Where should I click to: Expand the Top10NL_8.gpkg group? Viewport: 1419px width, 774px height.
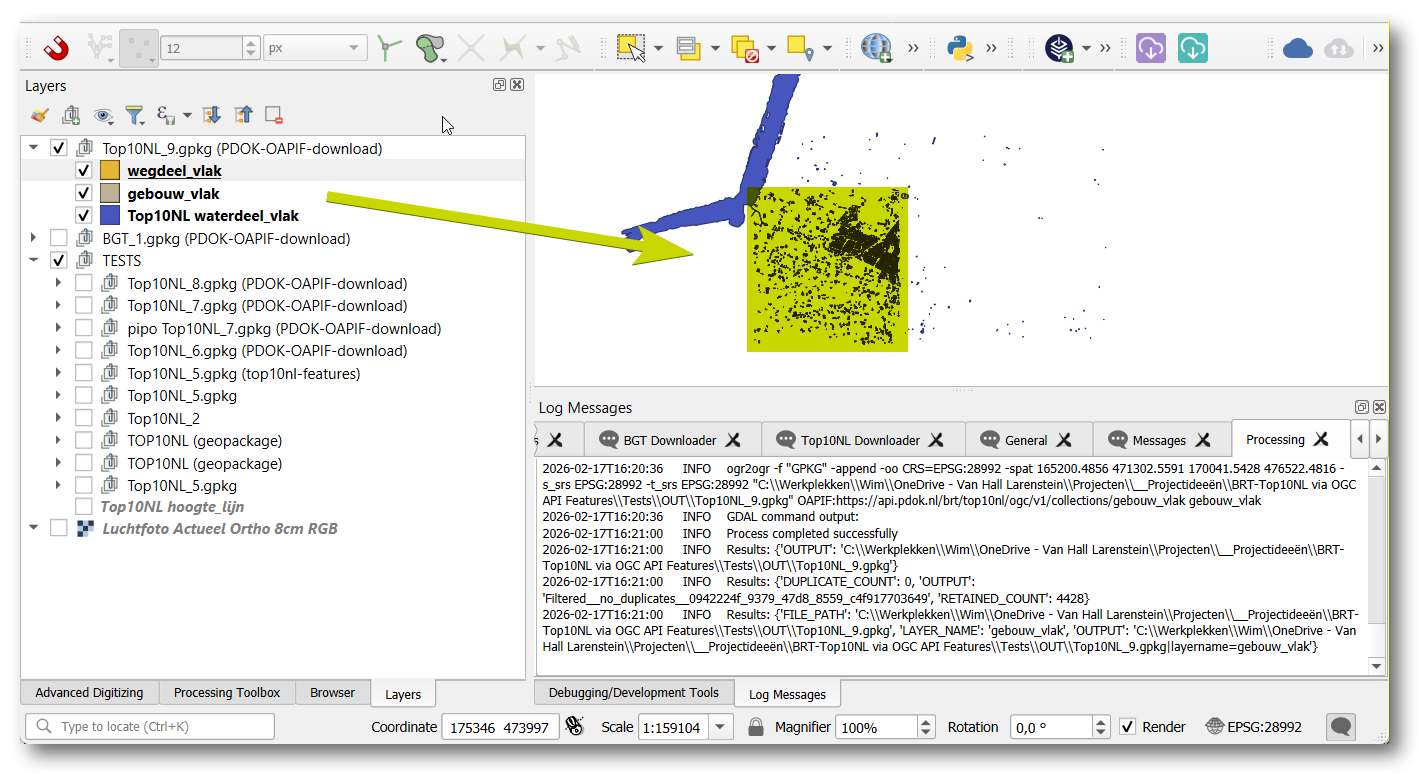[x=58, y=284]
